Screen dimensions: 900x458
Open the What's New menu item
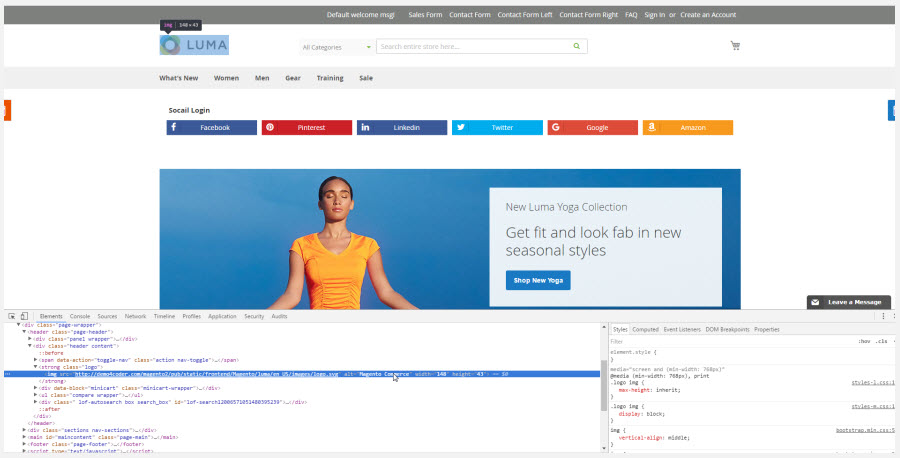[179, 78]
